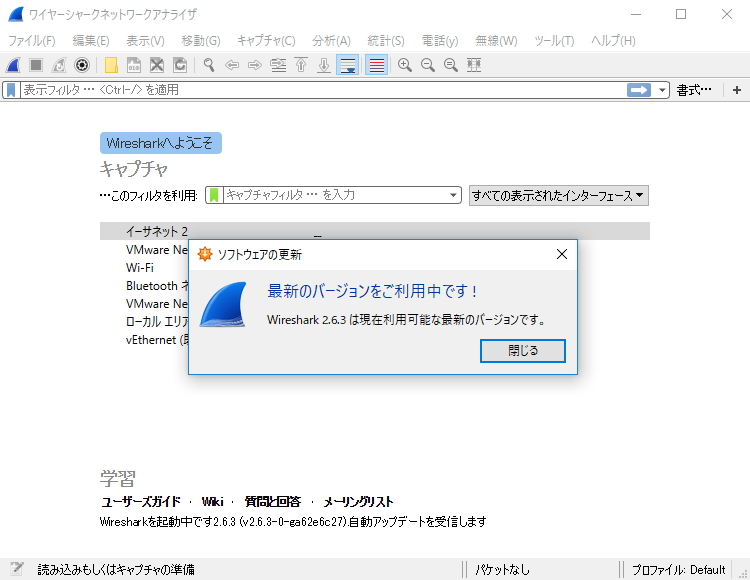The width and height of the screenshot is (750, 580).
Task: Click expert info icon in status bar
Action: tap(17, 569)
